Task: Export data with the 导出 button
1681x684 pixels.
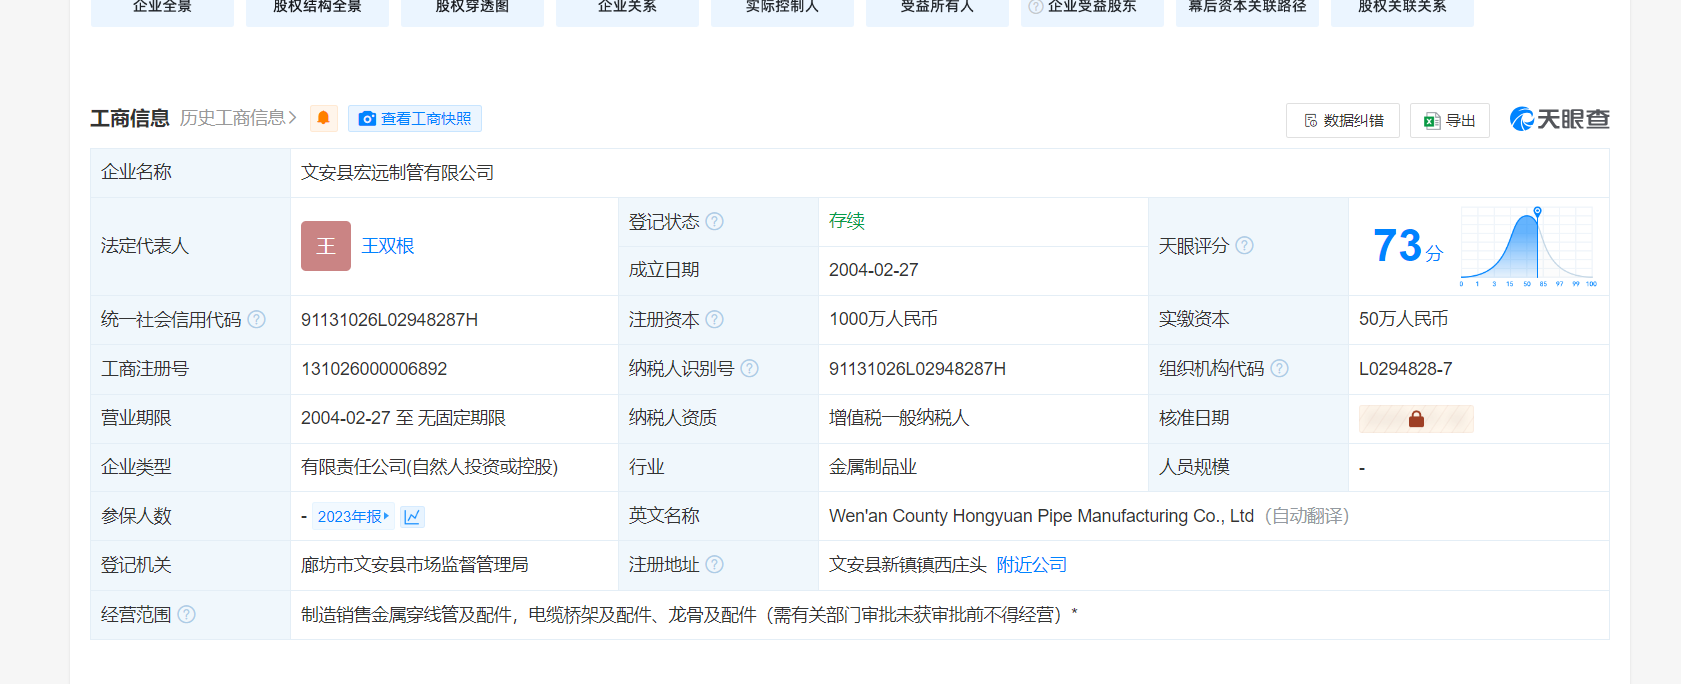Action: (x=1450, y=120)
